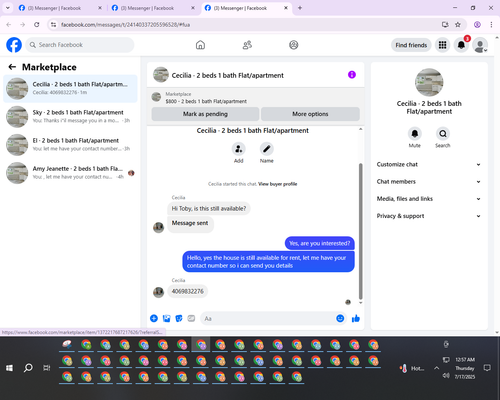
Task: Open conversation info purple icon
Action: tap(352, 75)
